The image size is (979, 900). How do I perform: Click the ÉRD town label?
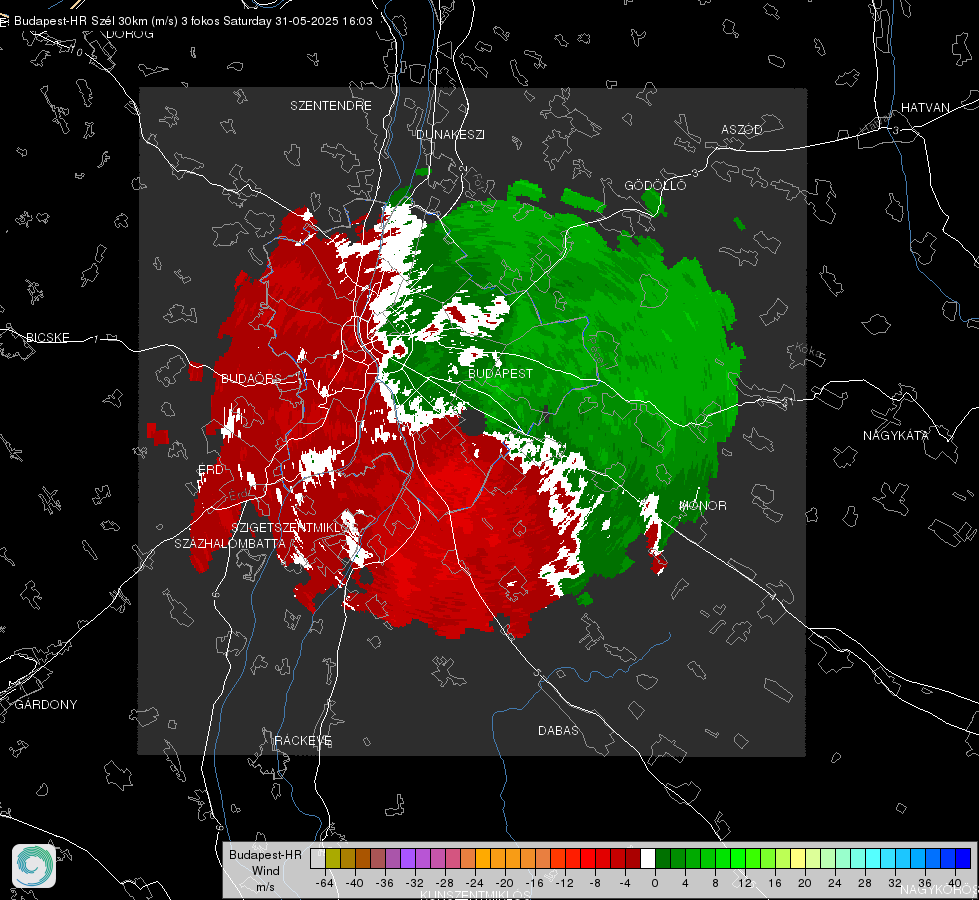point(210,470)
